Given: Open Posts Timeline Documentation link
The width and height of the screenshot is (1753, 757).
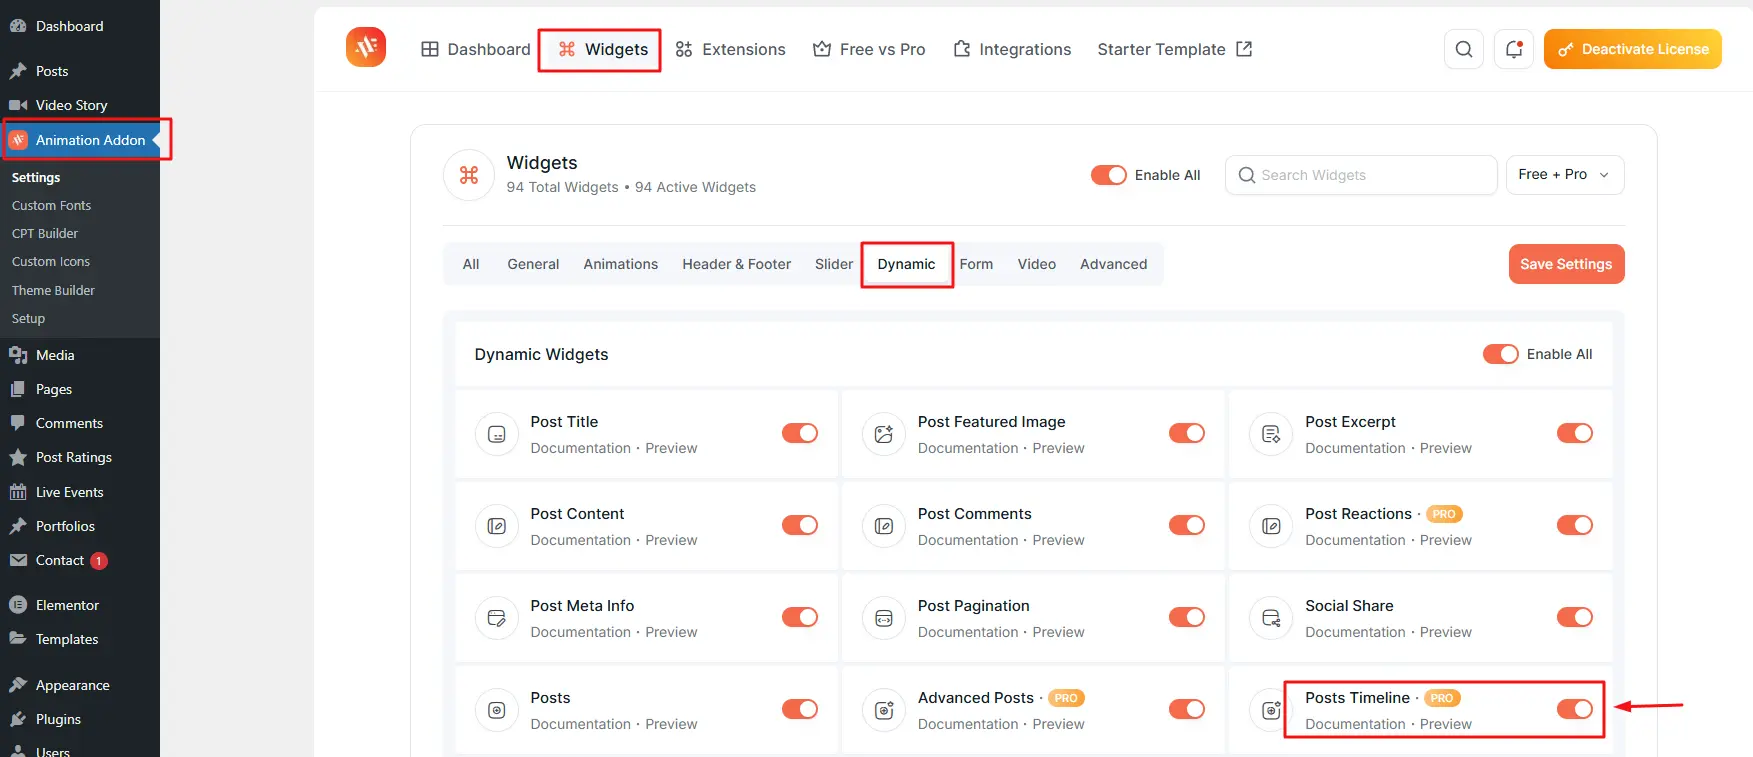Looking at the screenshot, I should 1355,724.
